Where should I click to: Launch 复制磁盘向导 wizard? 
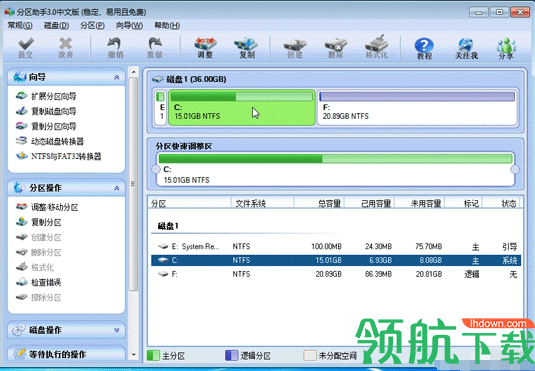pyautogui.click(x=46, y=111)
